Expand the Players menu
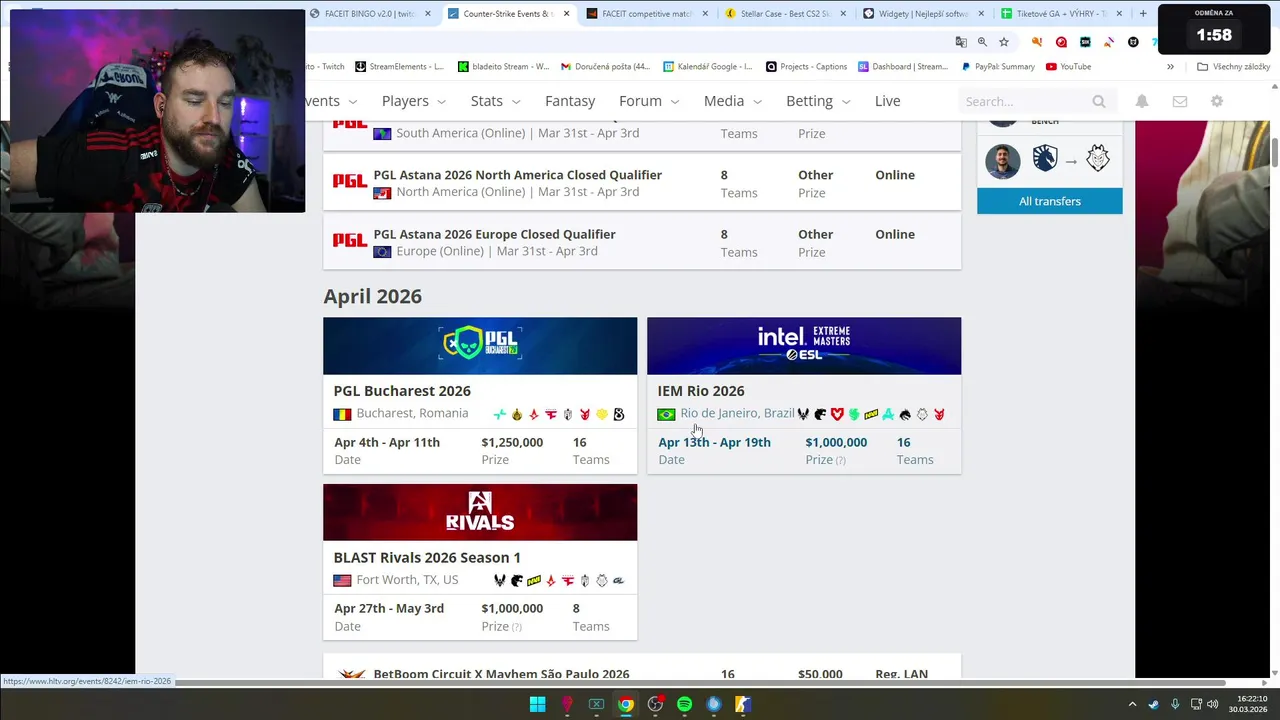This screenshot has width=1280, height=720. tap(414, 101)
